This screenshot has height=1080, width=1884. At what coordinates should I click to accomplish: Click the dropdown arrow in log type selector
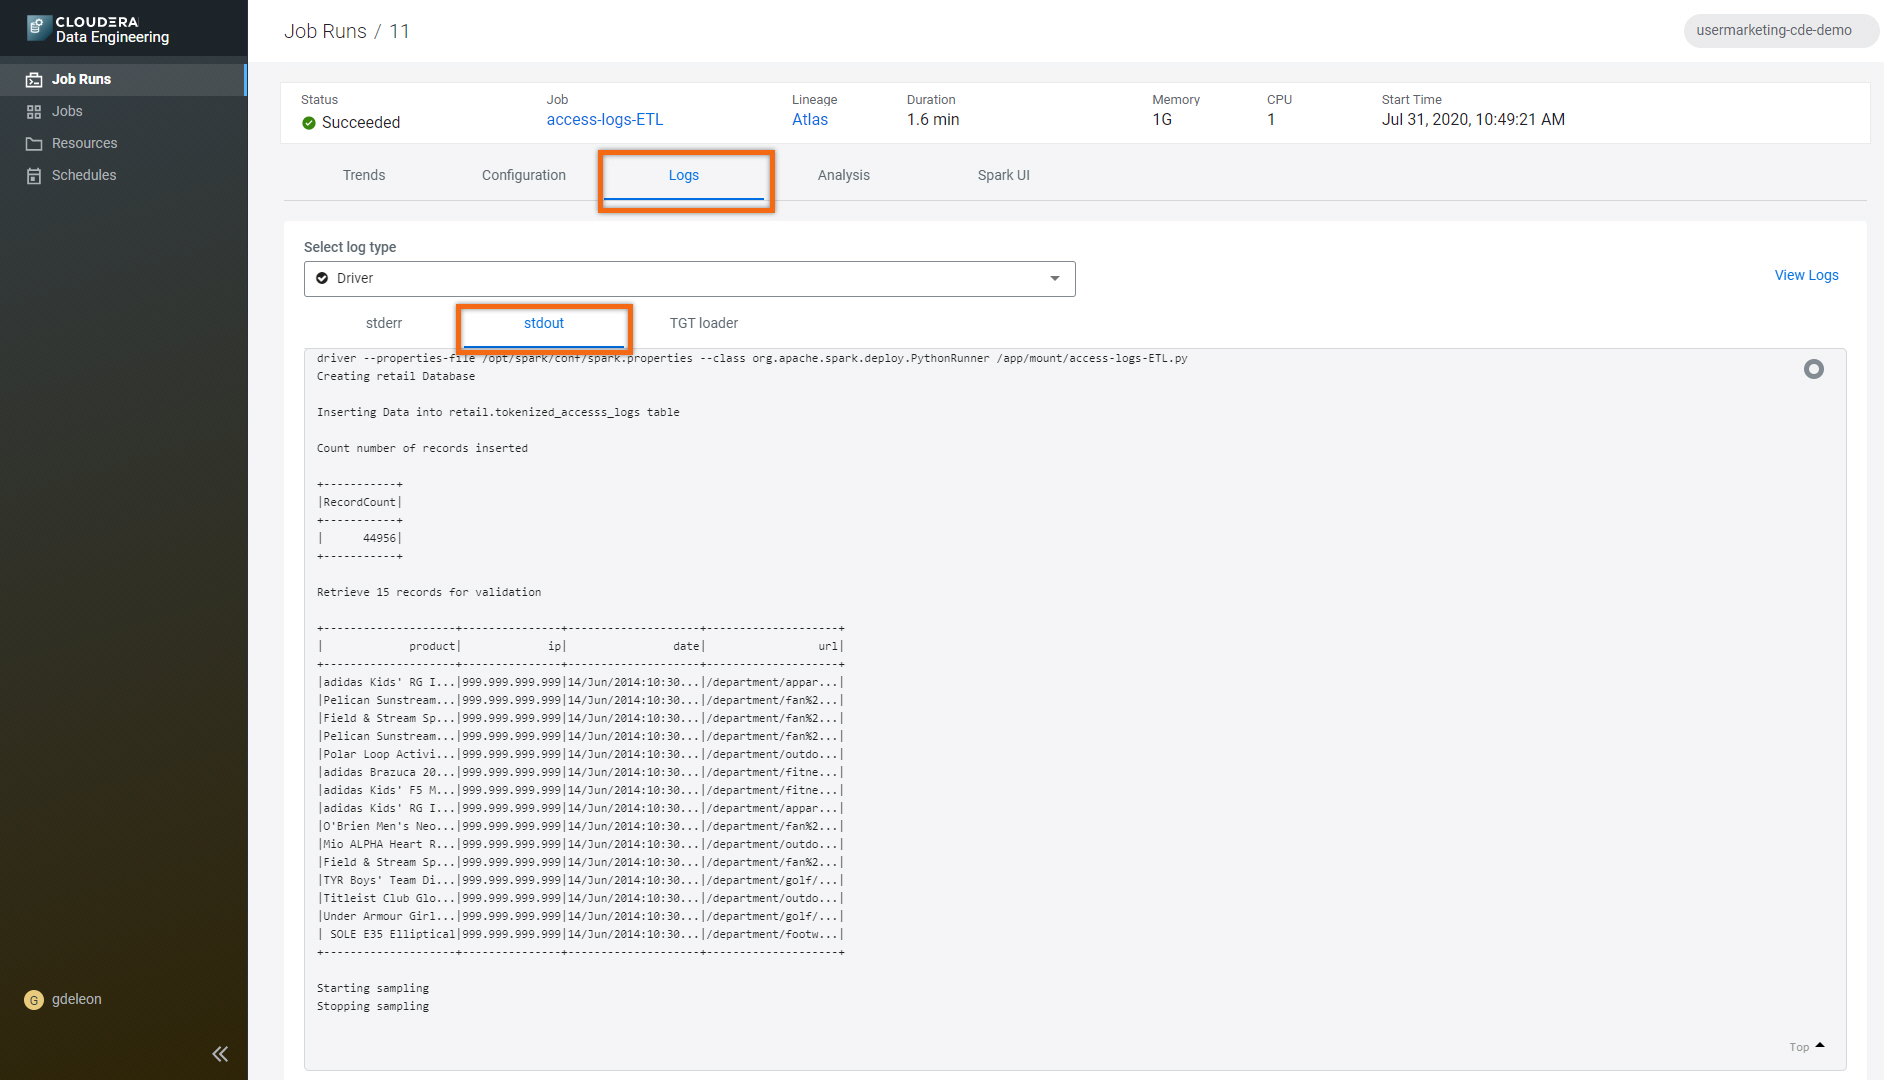click(x=1054, y=279)
